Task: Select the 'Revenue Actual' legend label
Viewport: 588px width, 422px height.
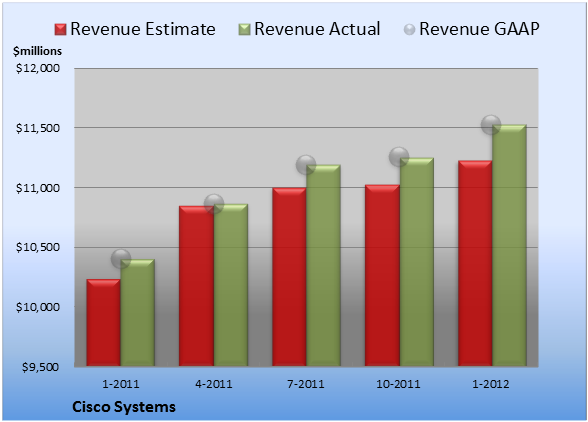Action: click(317, 29)
